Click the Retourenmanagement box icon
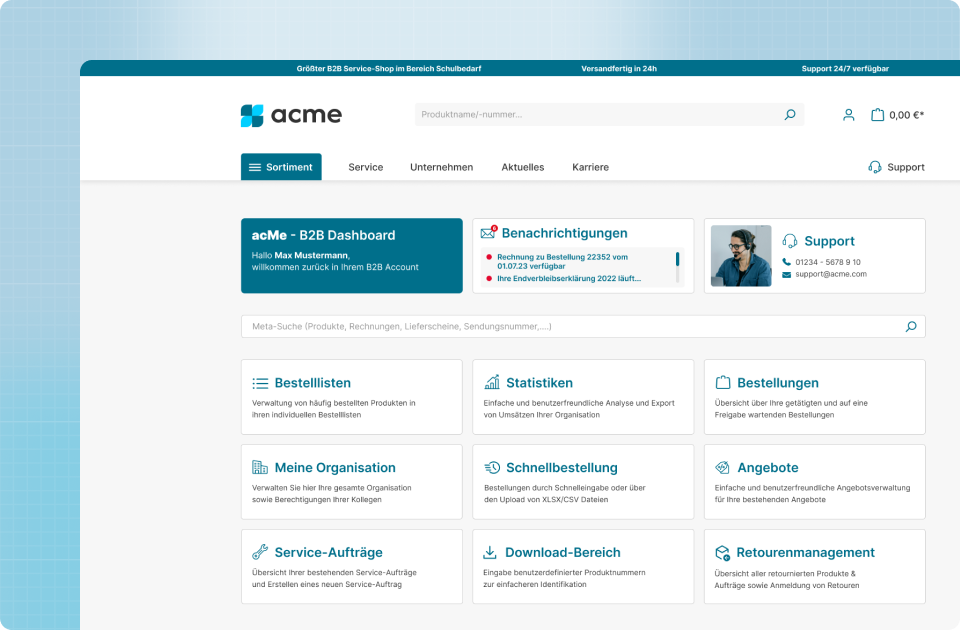 coord(723,553)
